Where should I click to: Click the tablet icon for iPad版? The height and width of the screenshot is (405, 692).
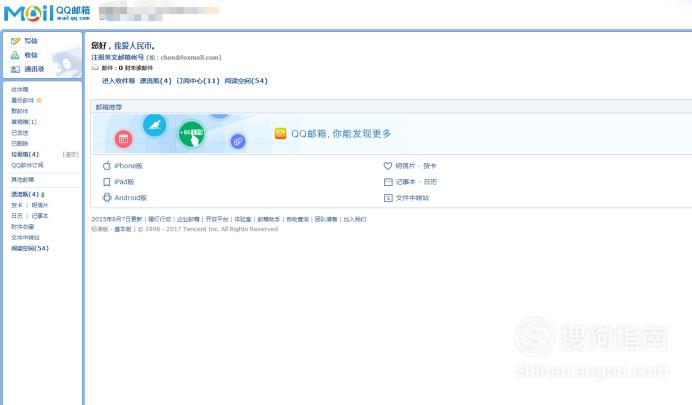click(x=106, y=182)
